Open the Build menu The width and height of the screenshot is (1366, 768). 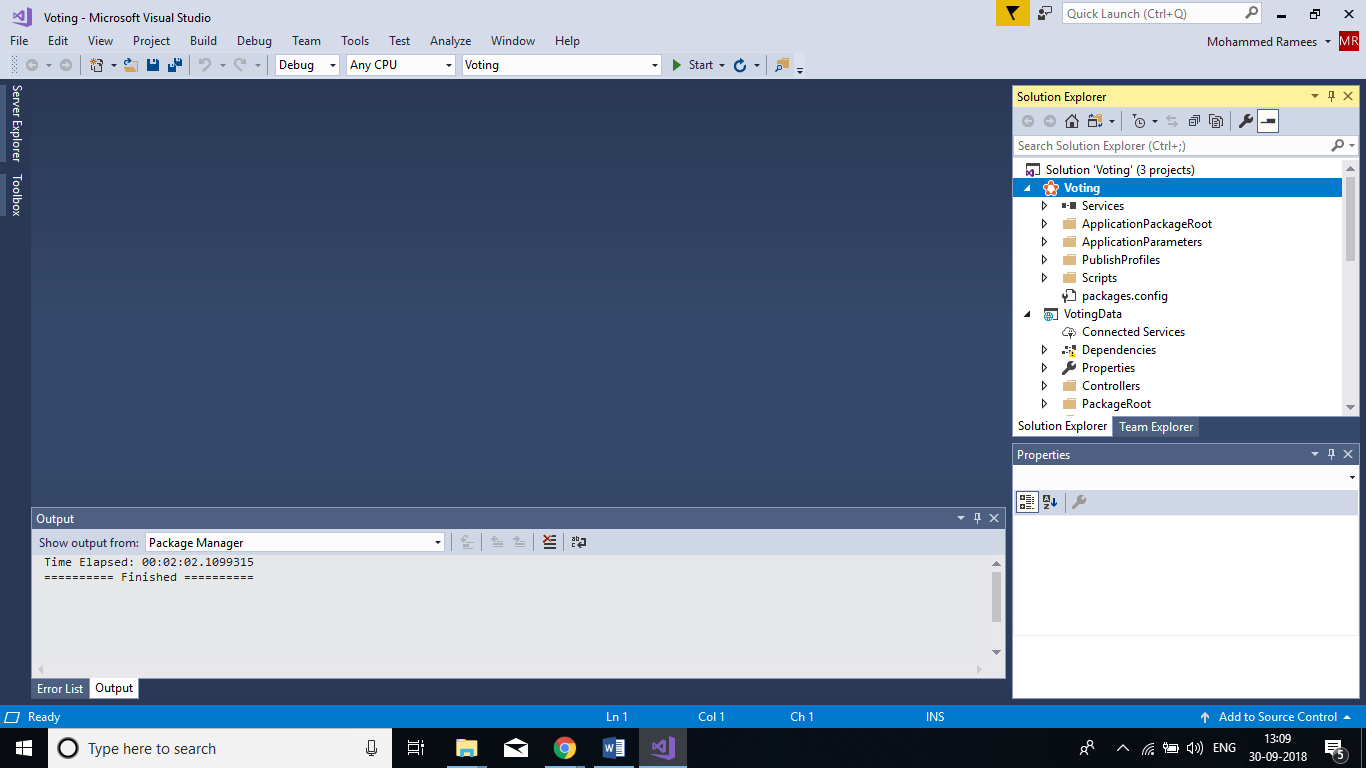[203, 41]
